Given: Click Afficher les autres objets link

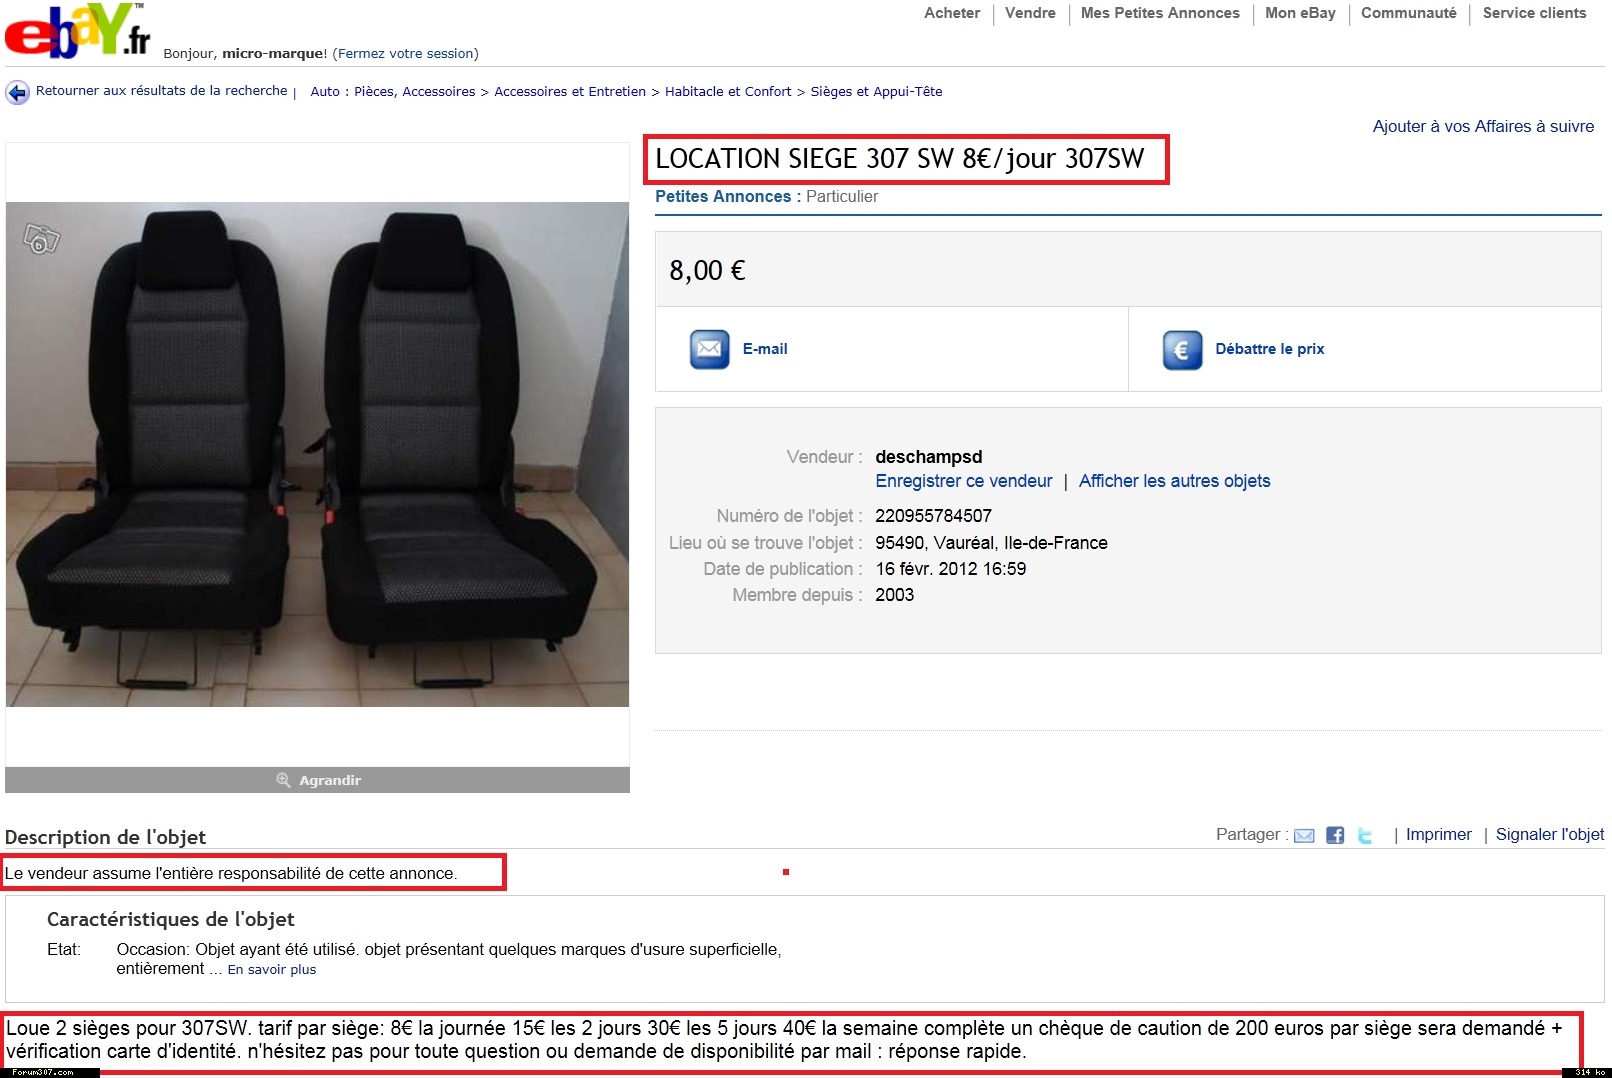Looking at the screenshot, I should (1174, 481).
